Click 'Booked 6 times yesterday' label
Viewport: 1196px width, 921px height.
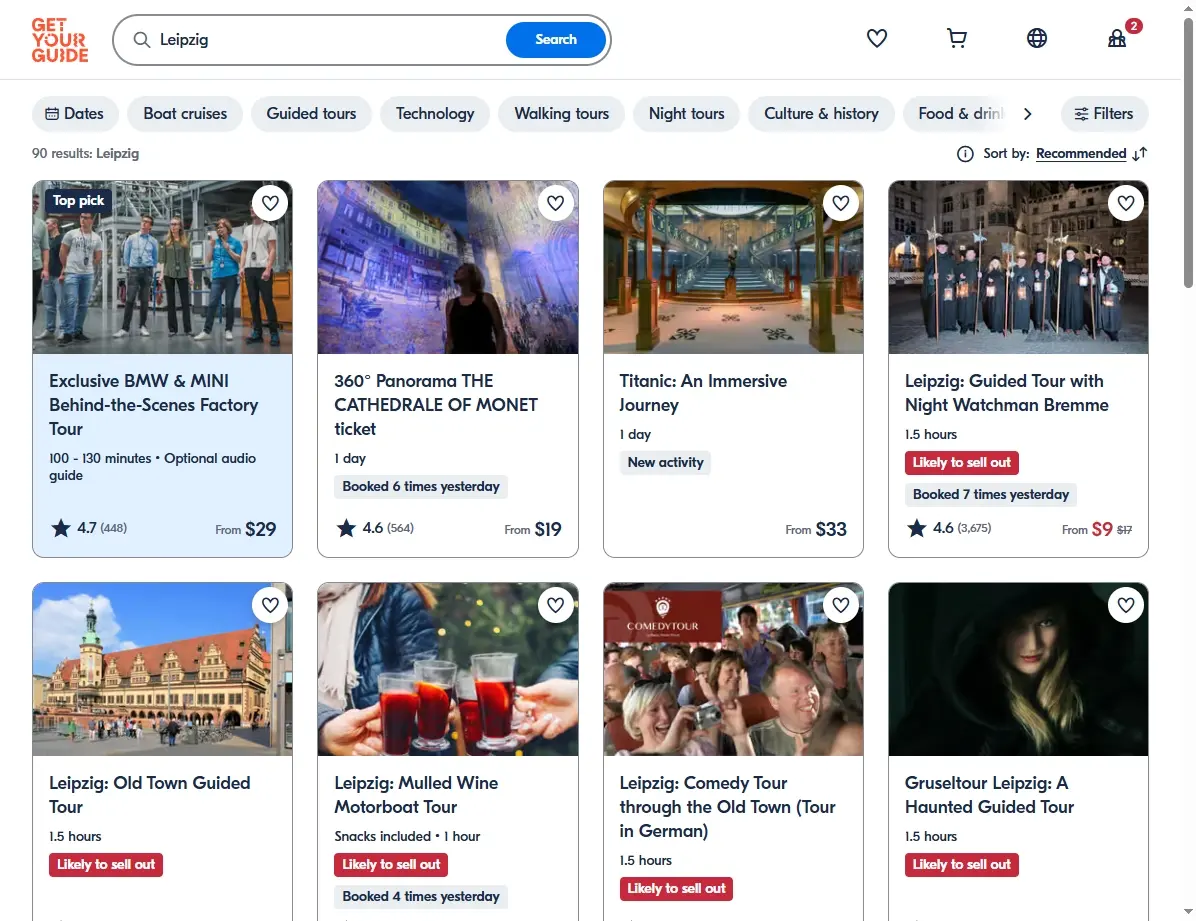click(x=421, y=487)
